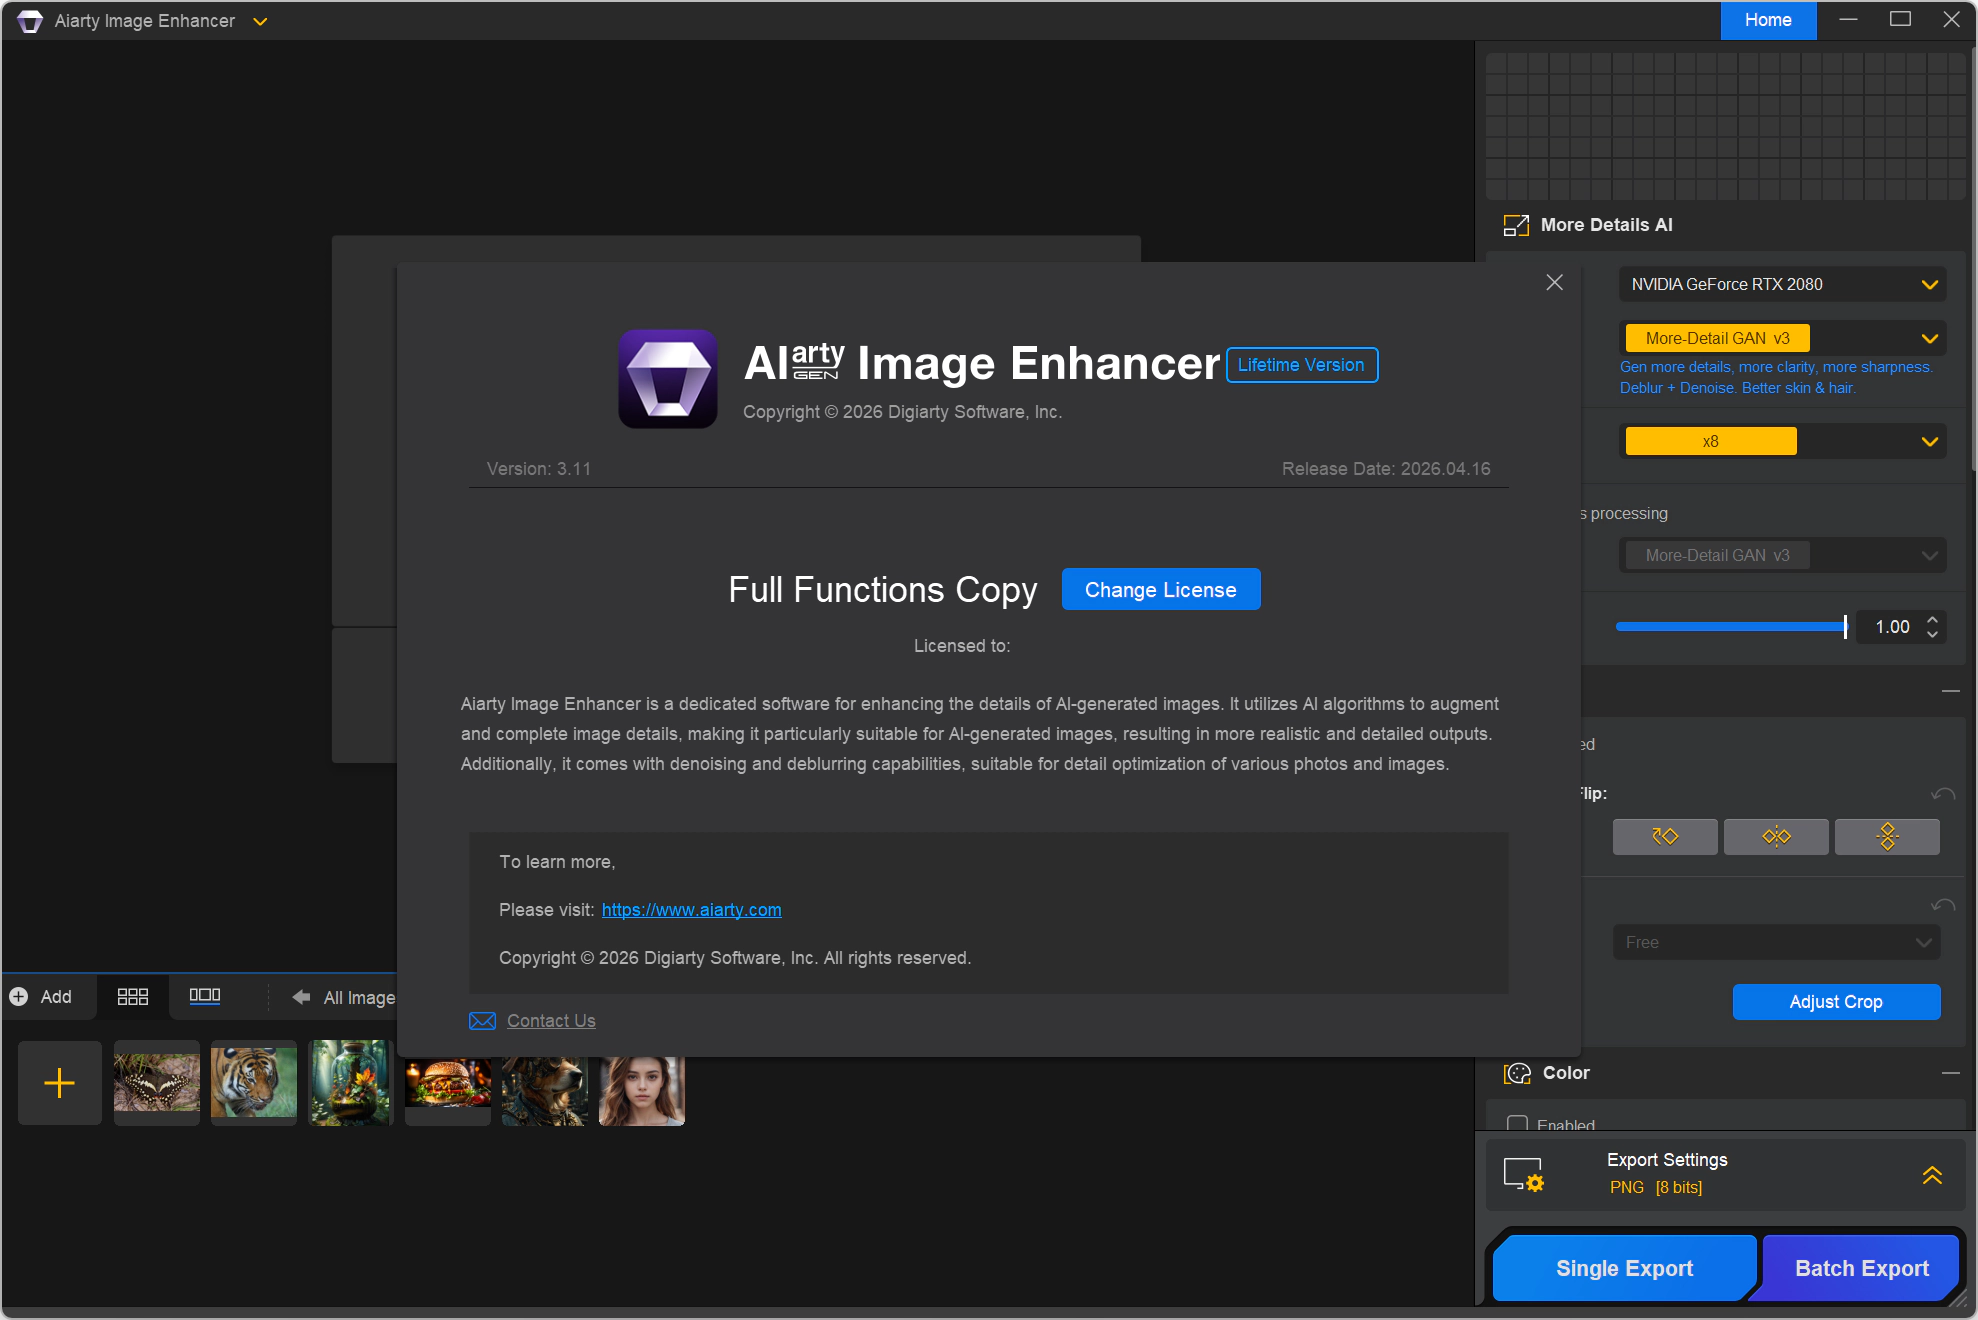Image resolution: width=1978 pixels, height=1320 pixels.
Task: Click the rotate image icon button
Action: point(1664,836)
